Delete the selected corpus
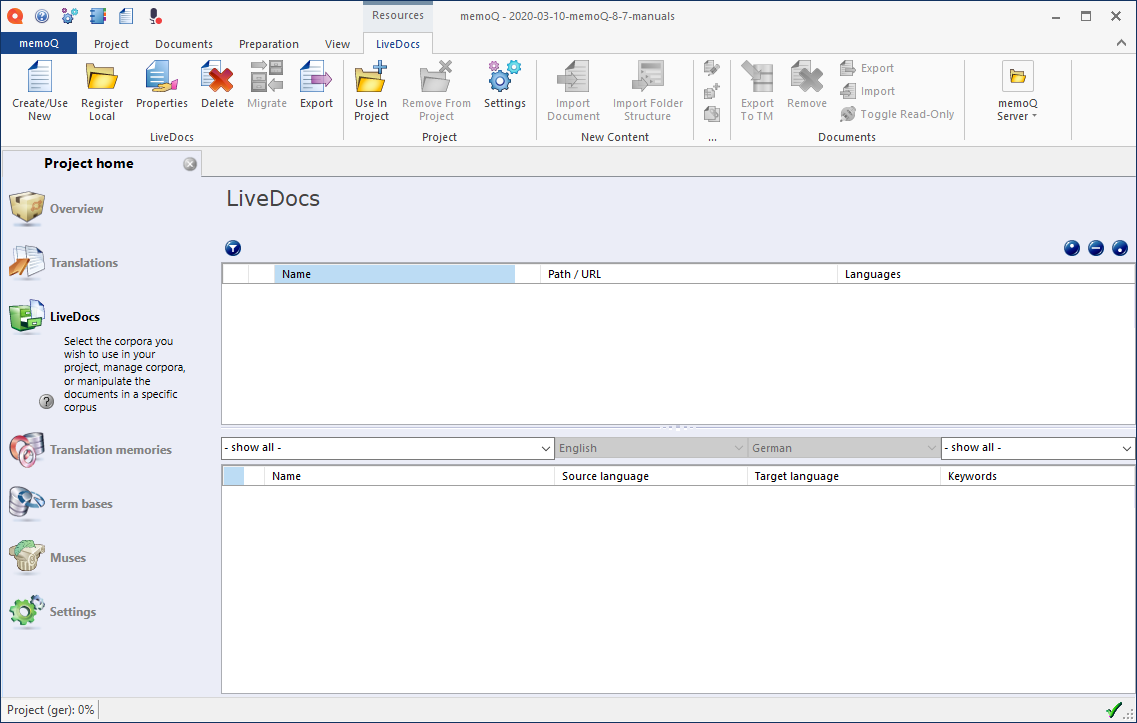This screenshot has height=723, width=1137. click(x=218, y=86)
